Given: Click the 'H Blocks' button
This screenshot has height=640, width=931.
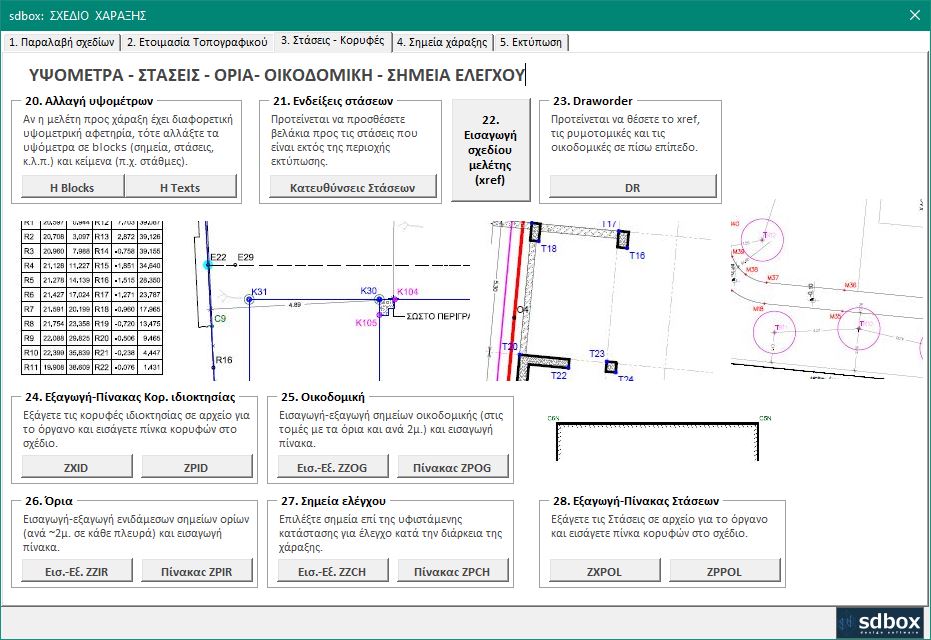Looking at the screenshot, I should click(x=73, y=187).
